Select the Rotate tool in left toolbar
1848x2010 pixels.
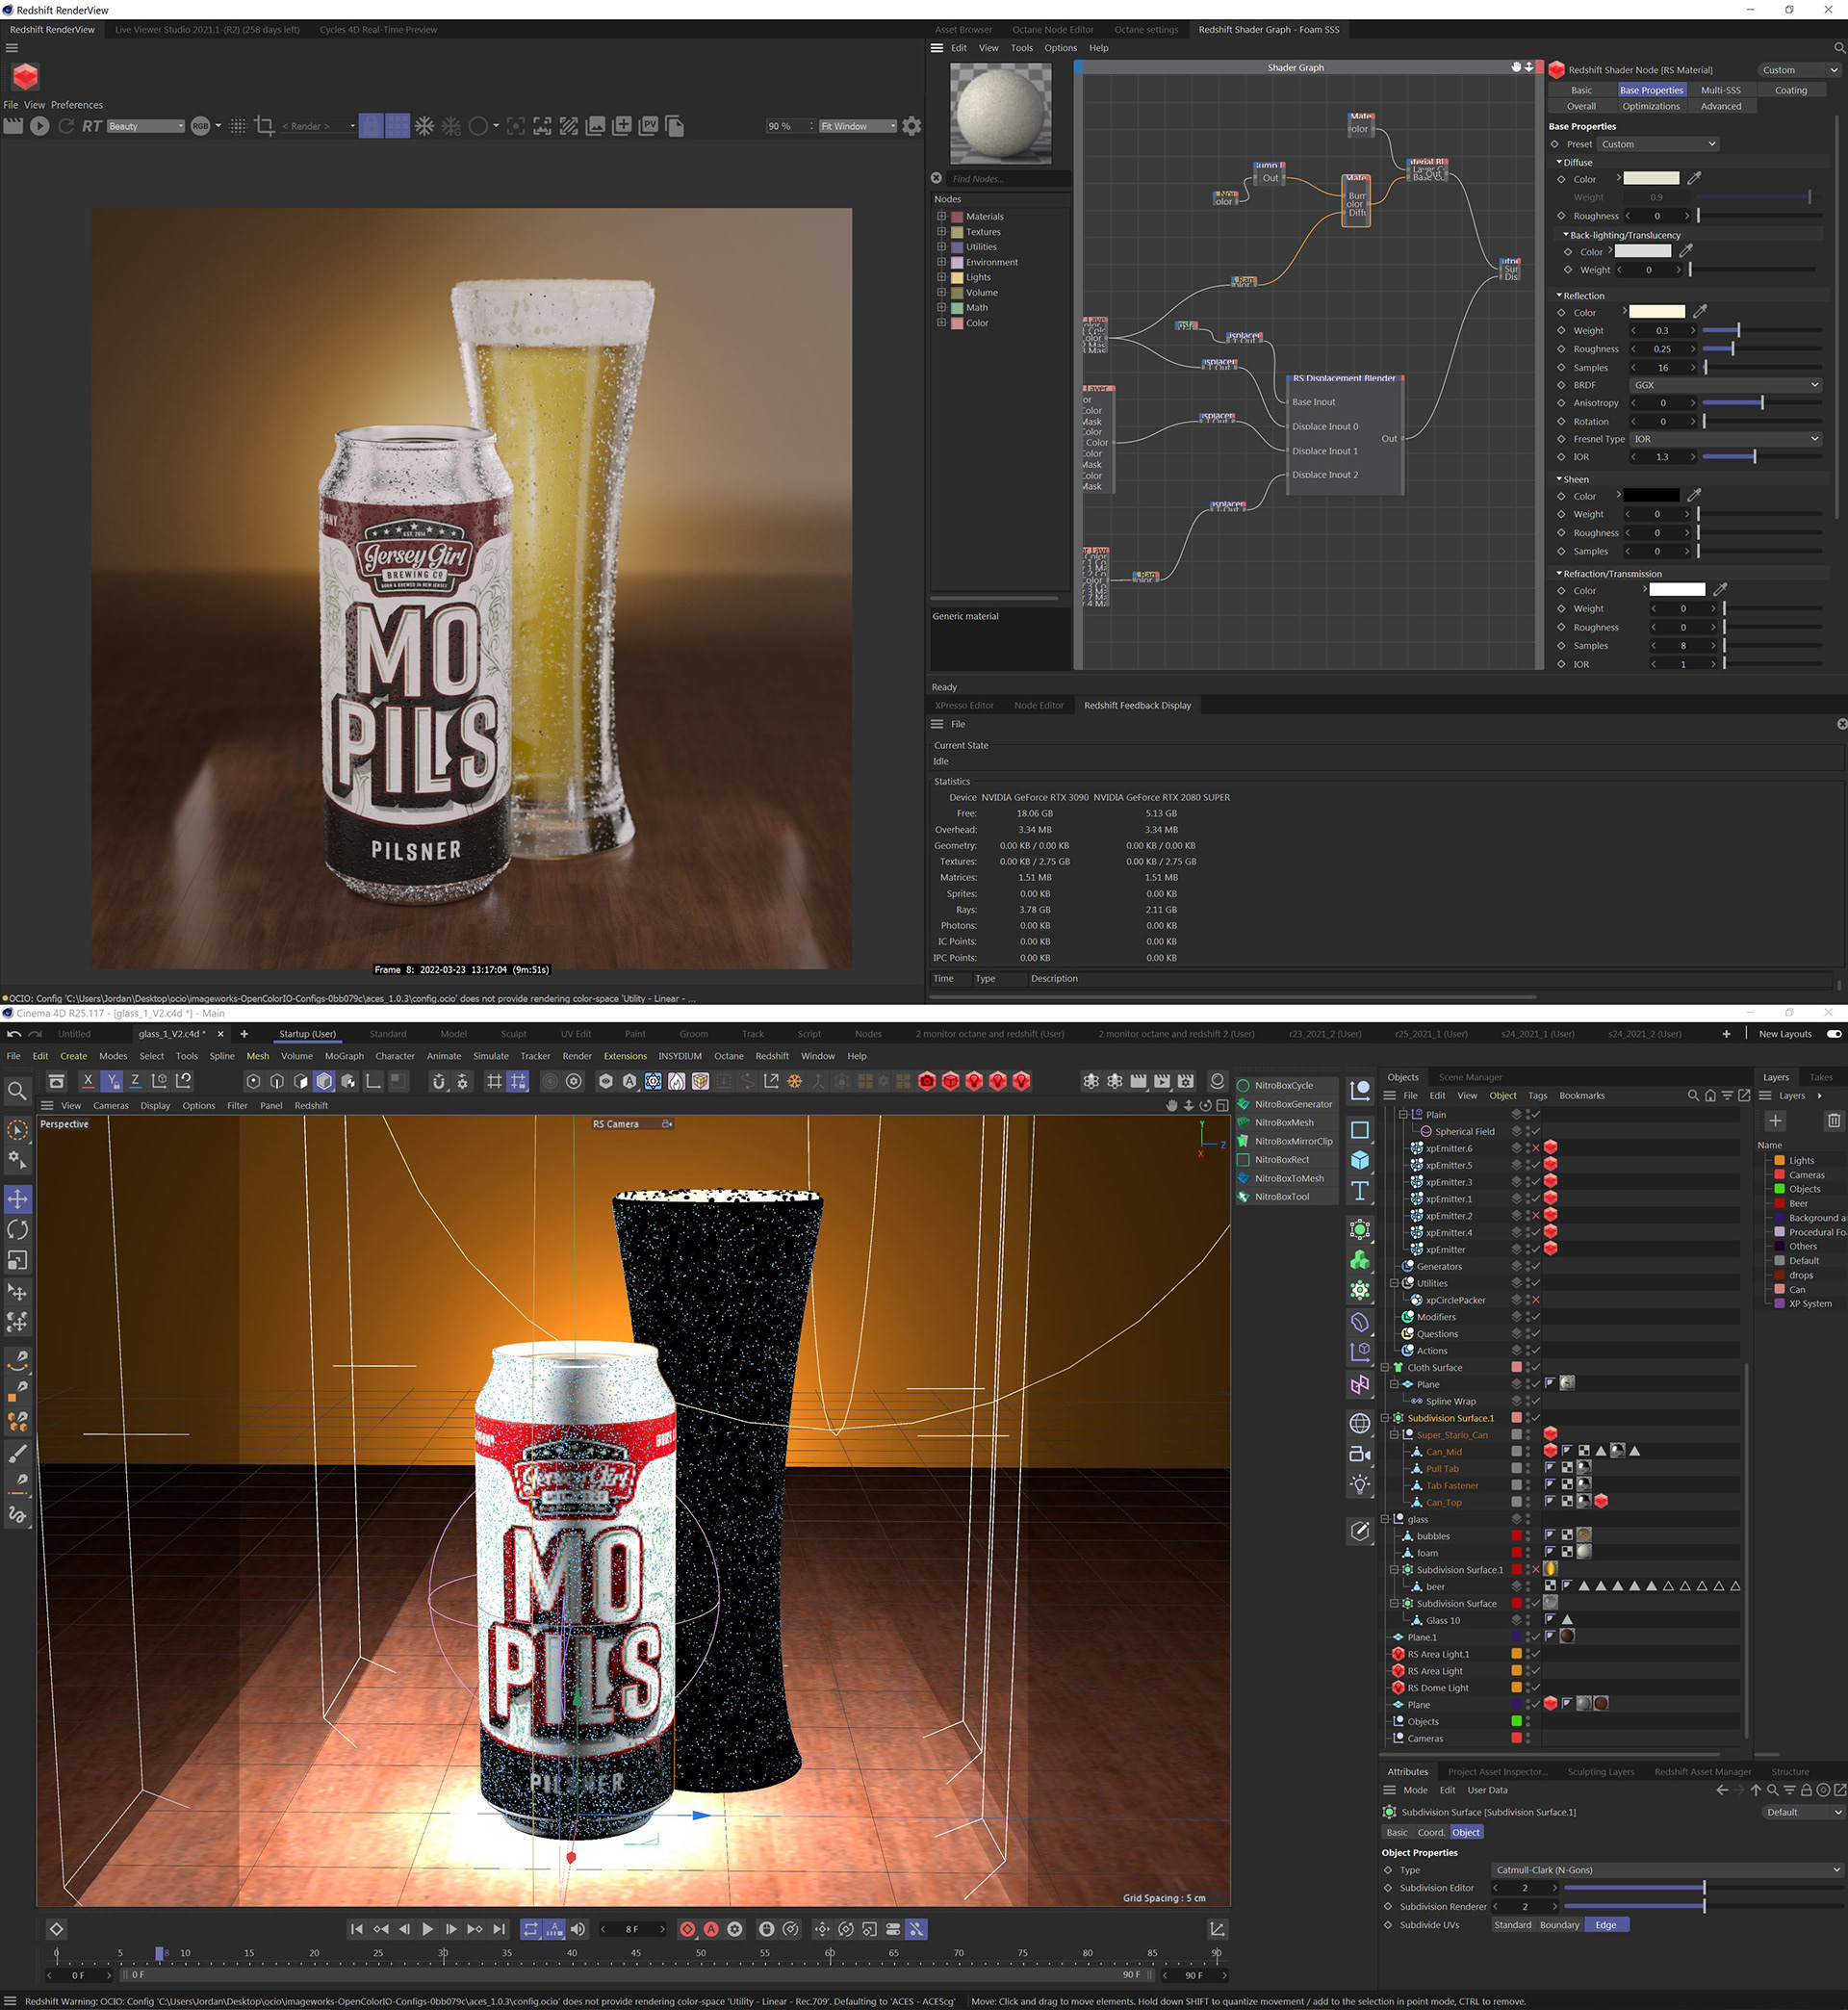point(17,1229)
